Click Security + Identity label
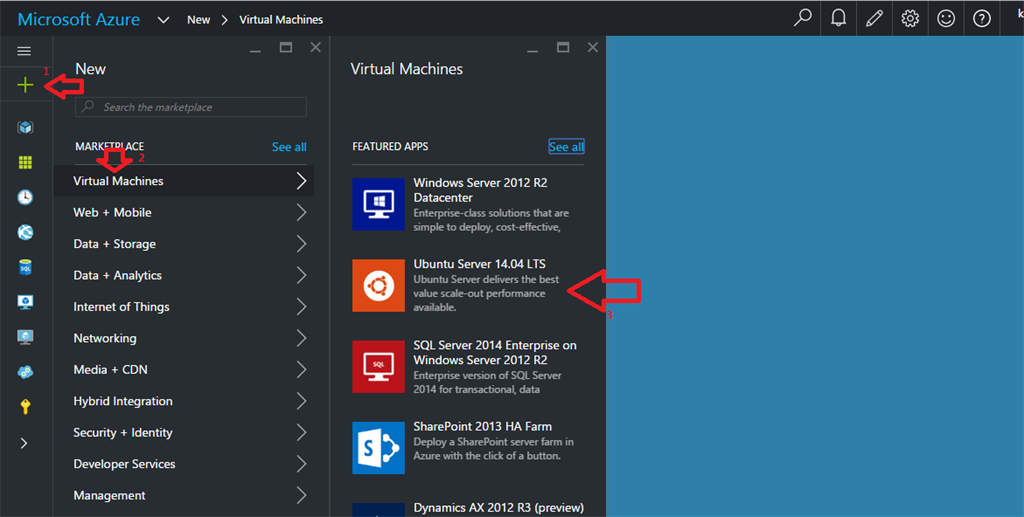The height and width of the screenshot is (517, 1024). click(x=123, y=432)
